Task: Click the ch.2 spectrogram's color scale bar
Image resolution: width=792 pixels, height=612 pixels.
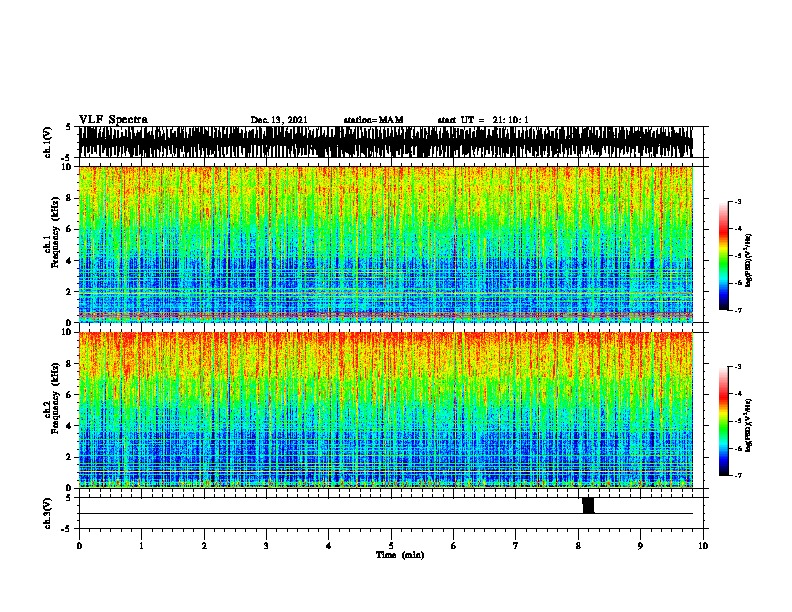Action: click(723, 421)
